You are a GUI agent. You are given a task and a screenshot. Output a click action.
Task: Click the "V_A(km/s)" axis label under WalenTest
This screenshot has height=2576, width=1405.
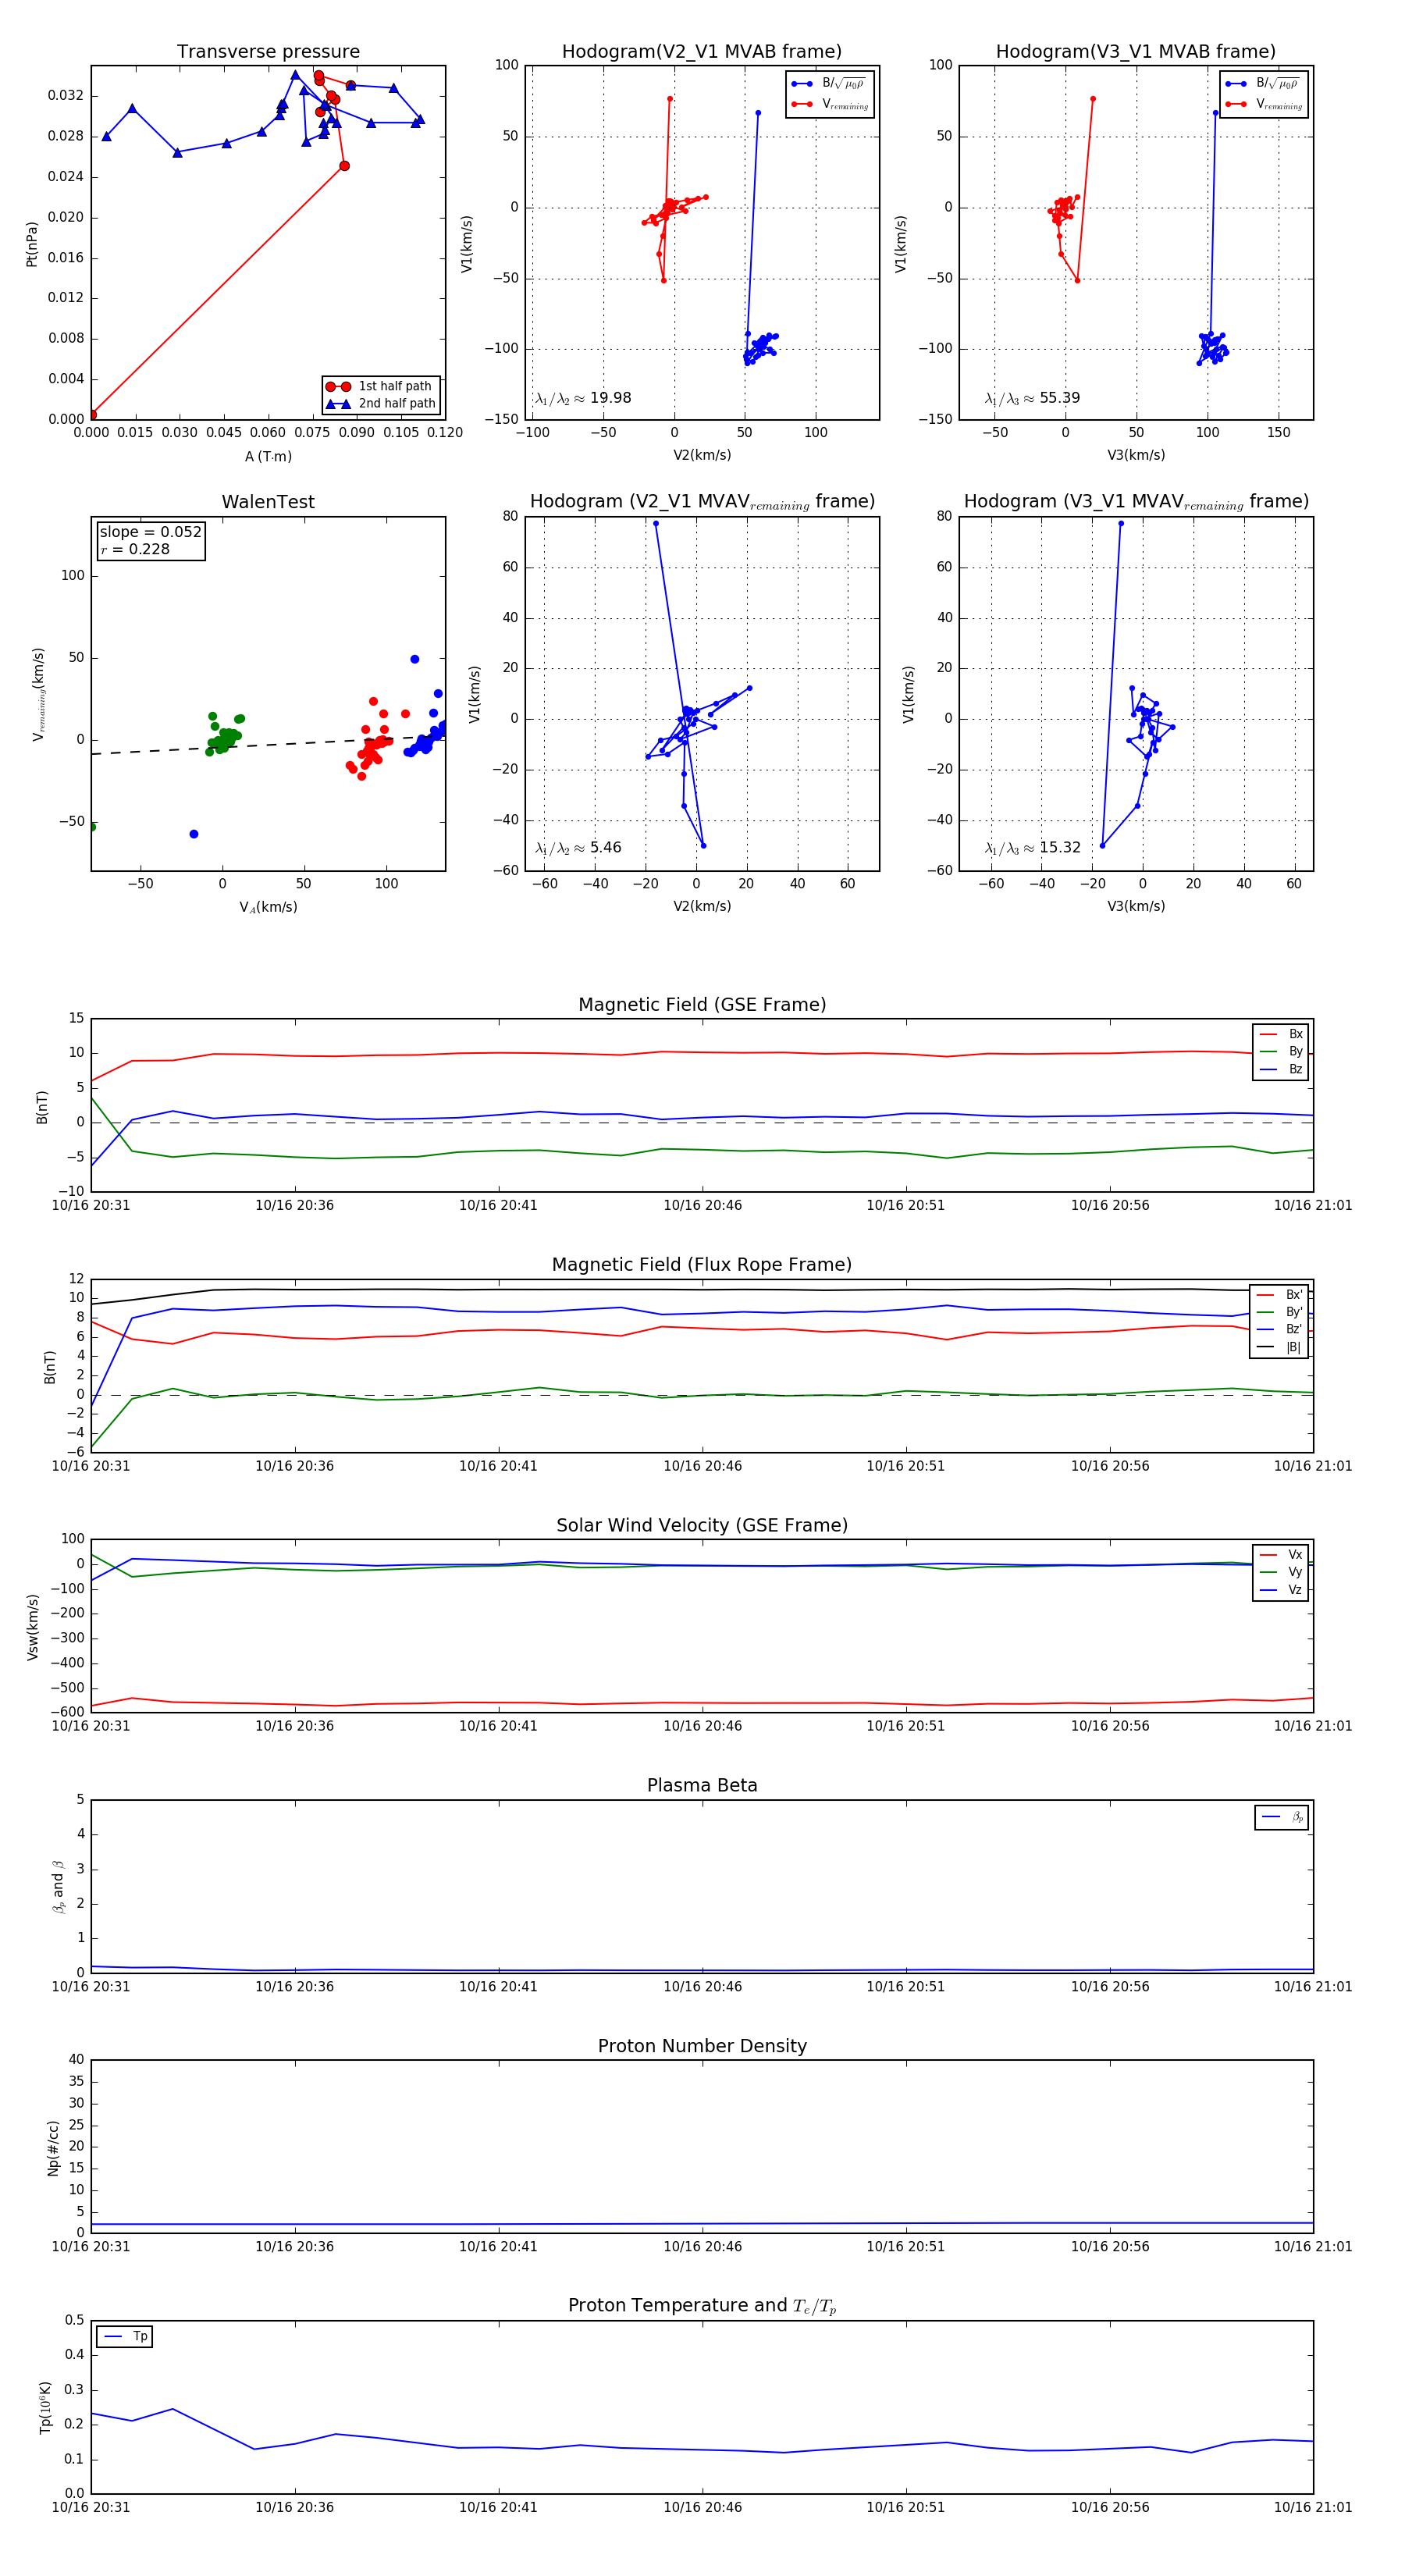268,907
